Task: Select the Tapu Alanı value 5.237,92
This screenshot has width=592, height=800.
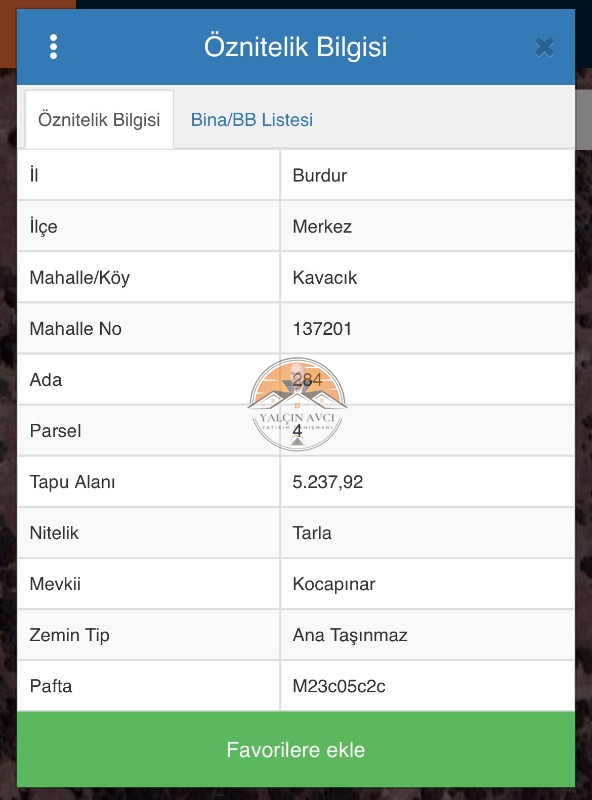Action: pos(328,482)
